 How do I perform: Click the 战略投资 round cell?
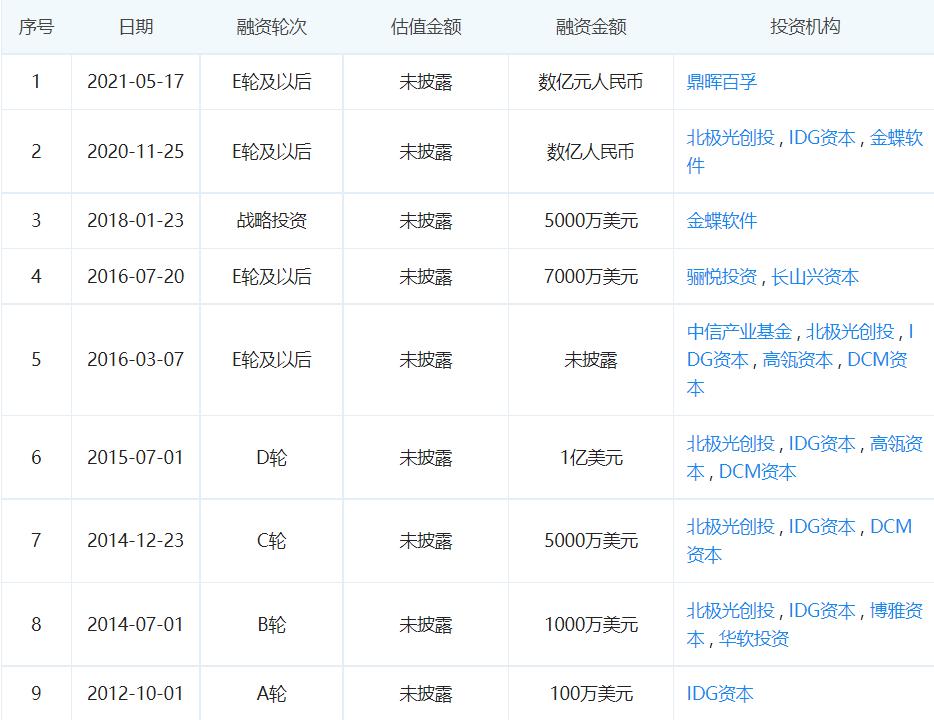pos(272,221)
